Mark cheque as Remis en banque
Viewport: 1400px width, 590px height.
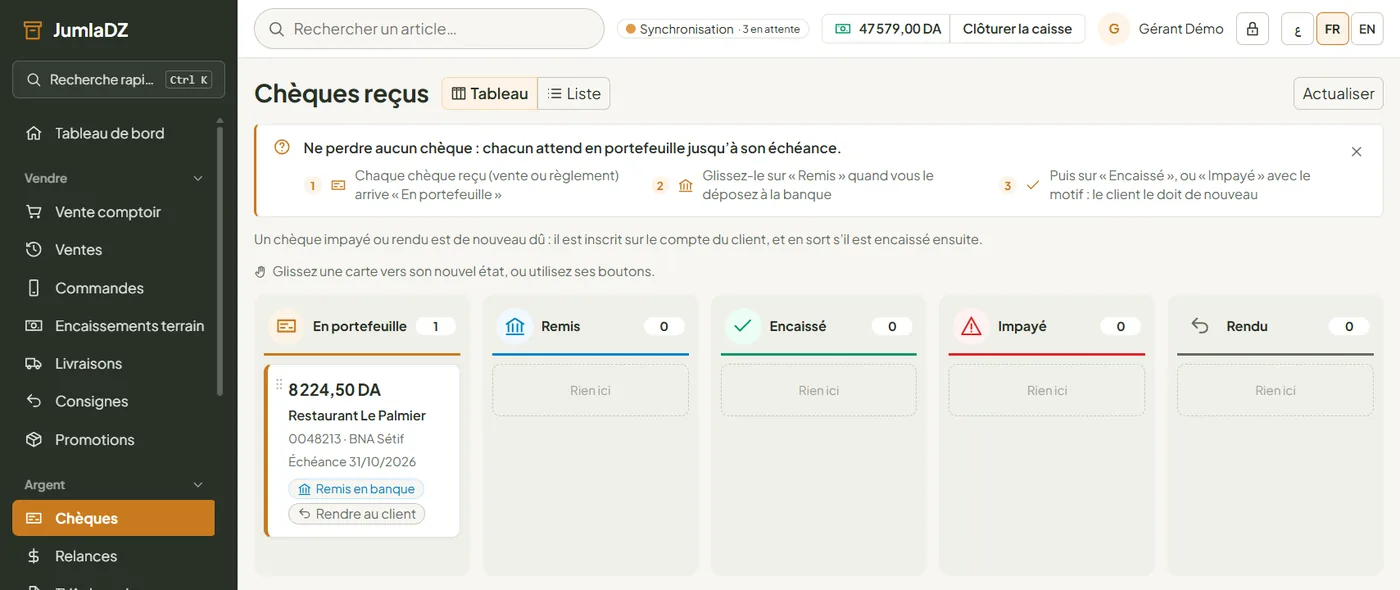point(356,489)
